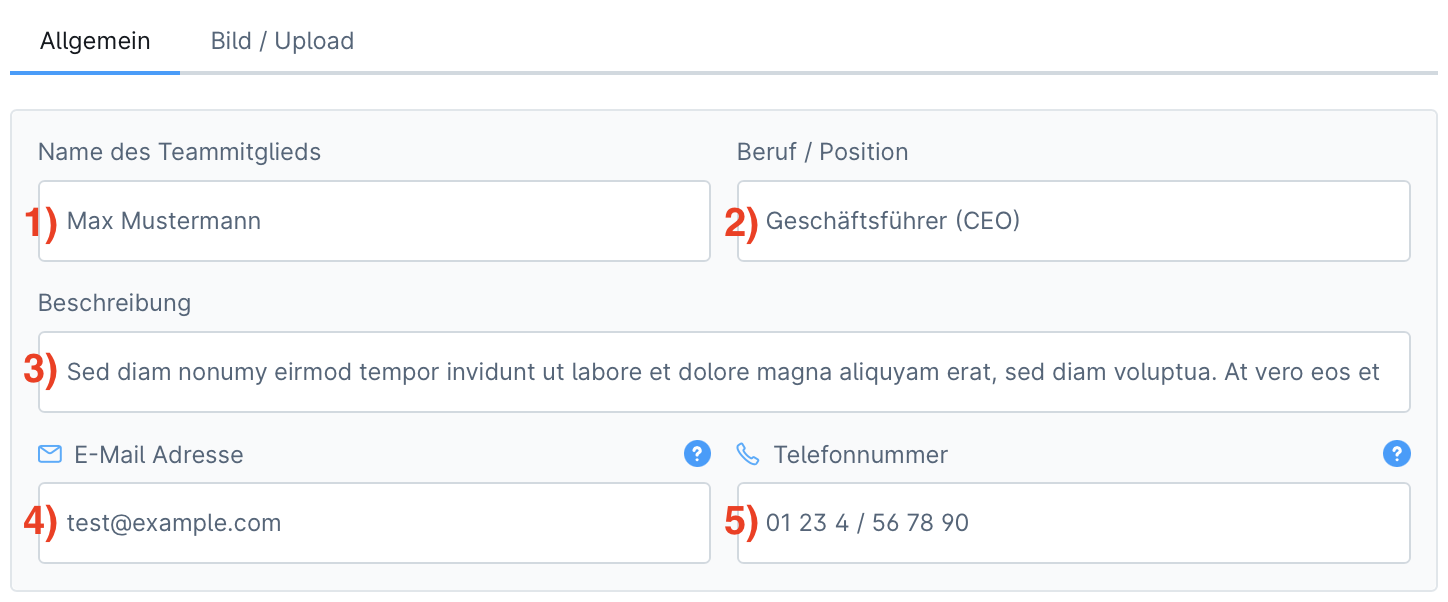
Task: Click the red "3)" marker
Action: tap(41, 370)
